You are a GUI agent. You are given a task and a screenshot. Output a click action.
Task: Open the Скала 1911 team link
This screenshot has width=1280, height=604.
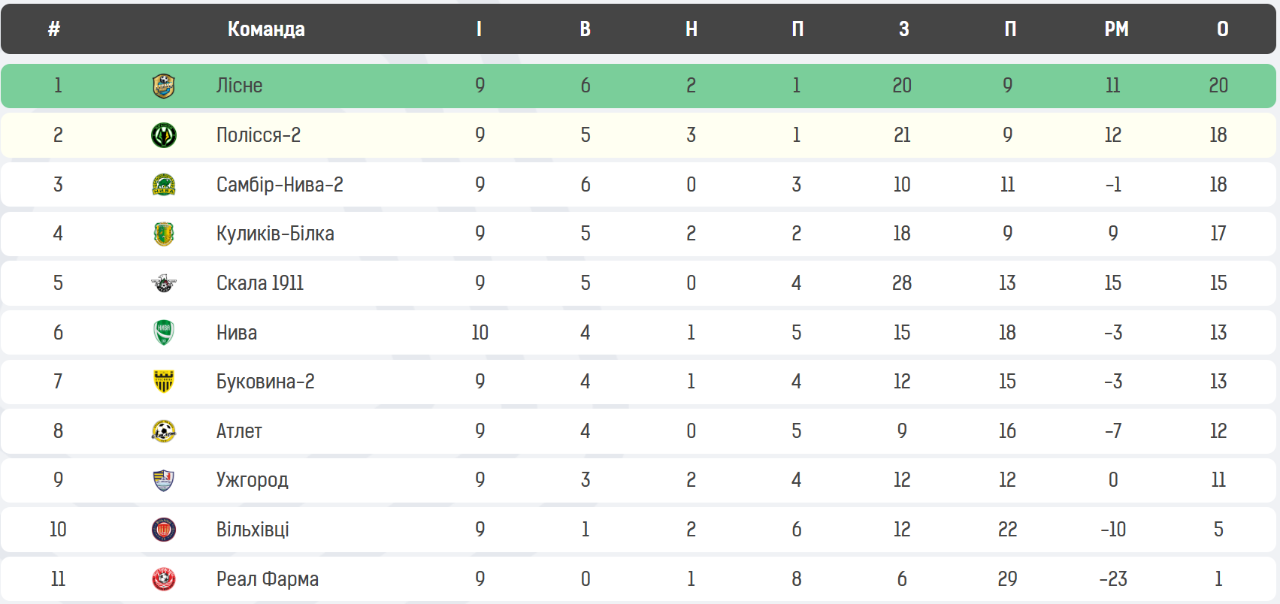pyautogui.click(x=260, y=283)
